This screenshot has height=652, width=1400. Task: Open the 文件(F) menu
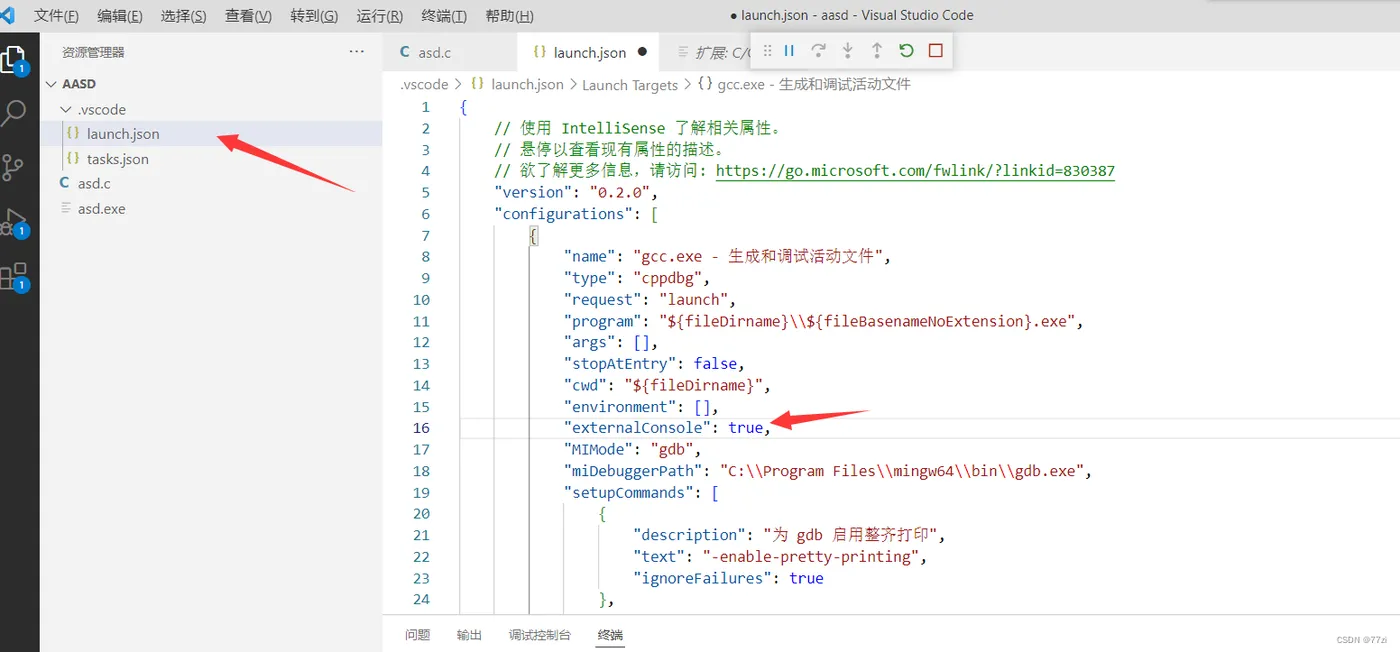(56, 16)
